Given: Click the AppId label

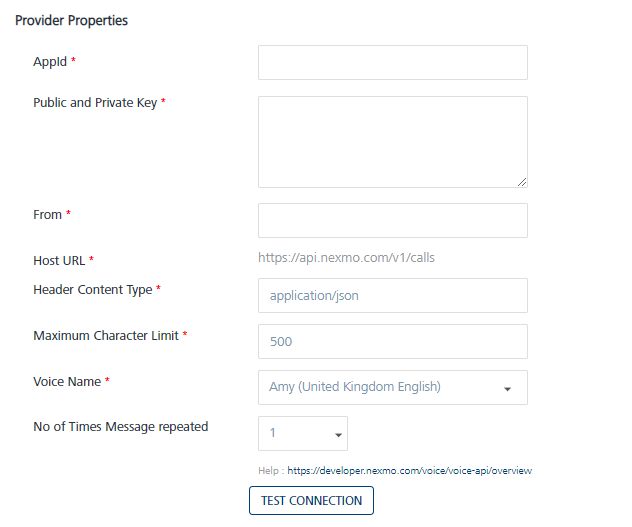Looking at the screenshot, I should (50, 62).
